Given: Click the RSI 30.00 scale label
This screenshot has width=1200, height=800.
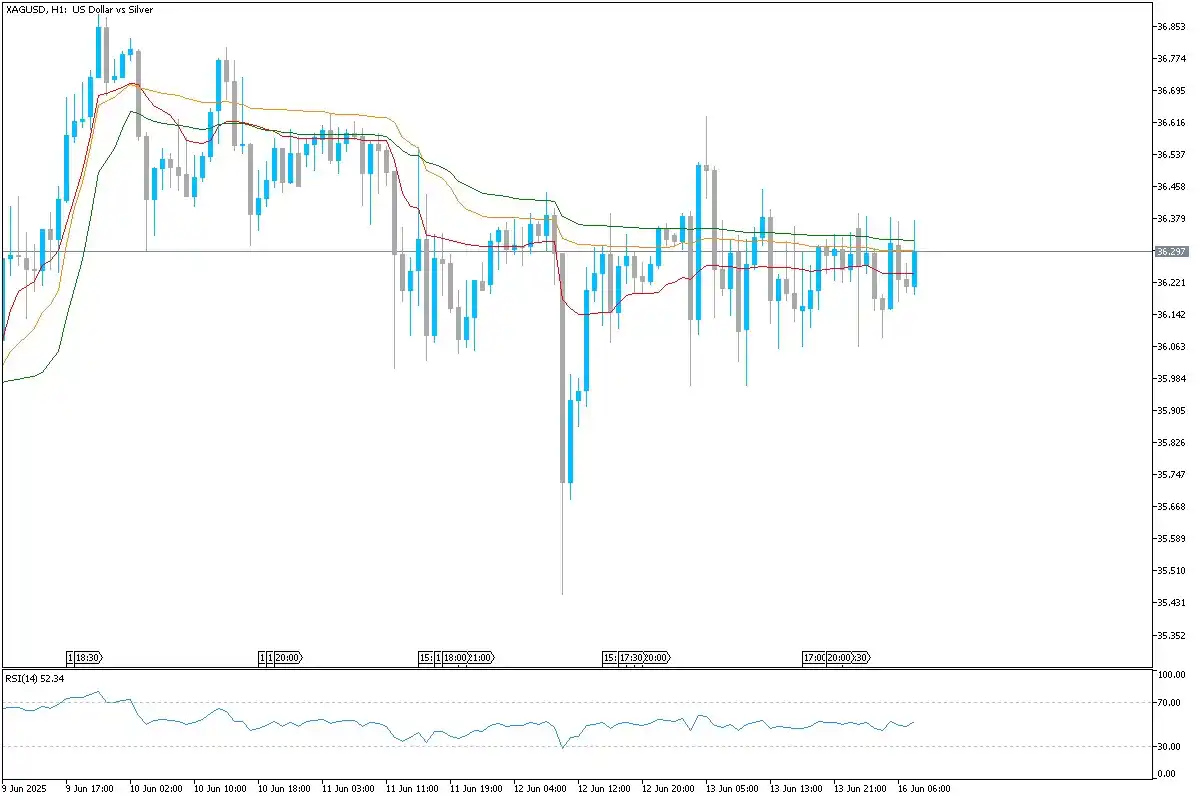Looking at the screenshot, I should point(1170,746).
